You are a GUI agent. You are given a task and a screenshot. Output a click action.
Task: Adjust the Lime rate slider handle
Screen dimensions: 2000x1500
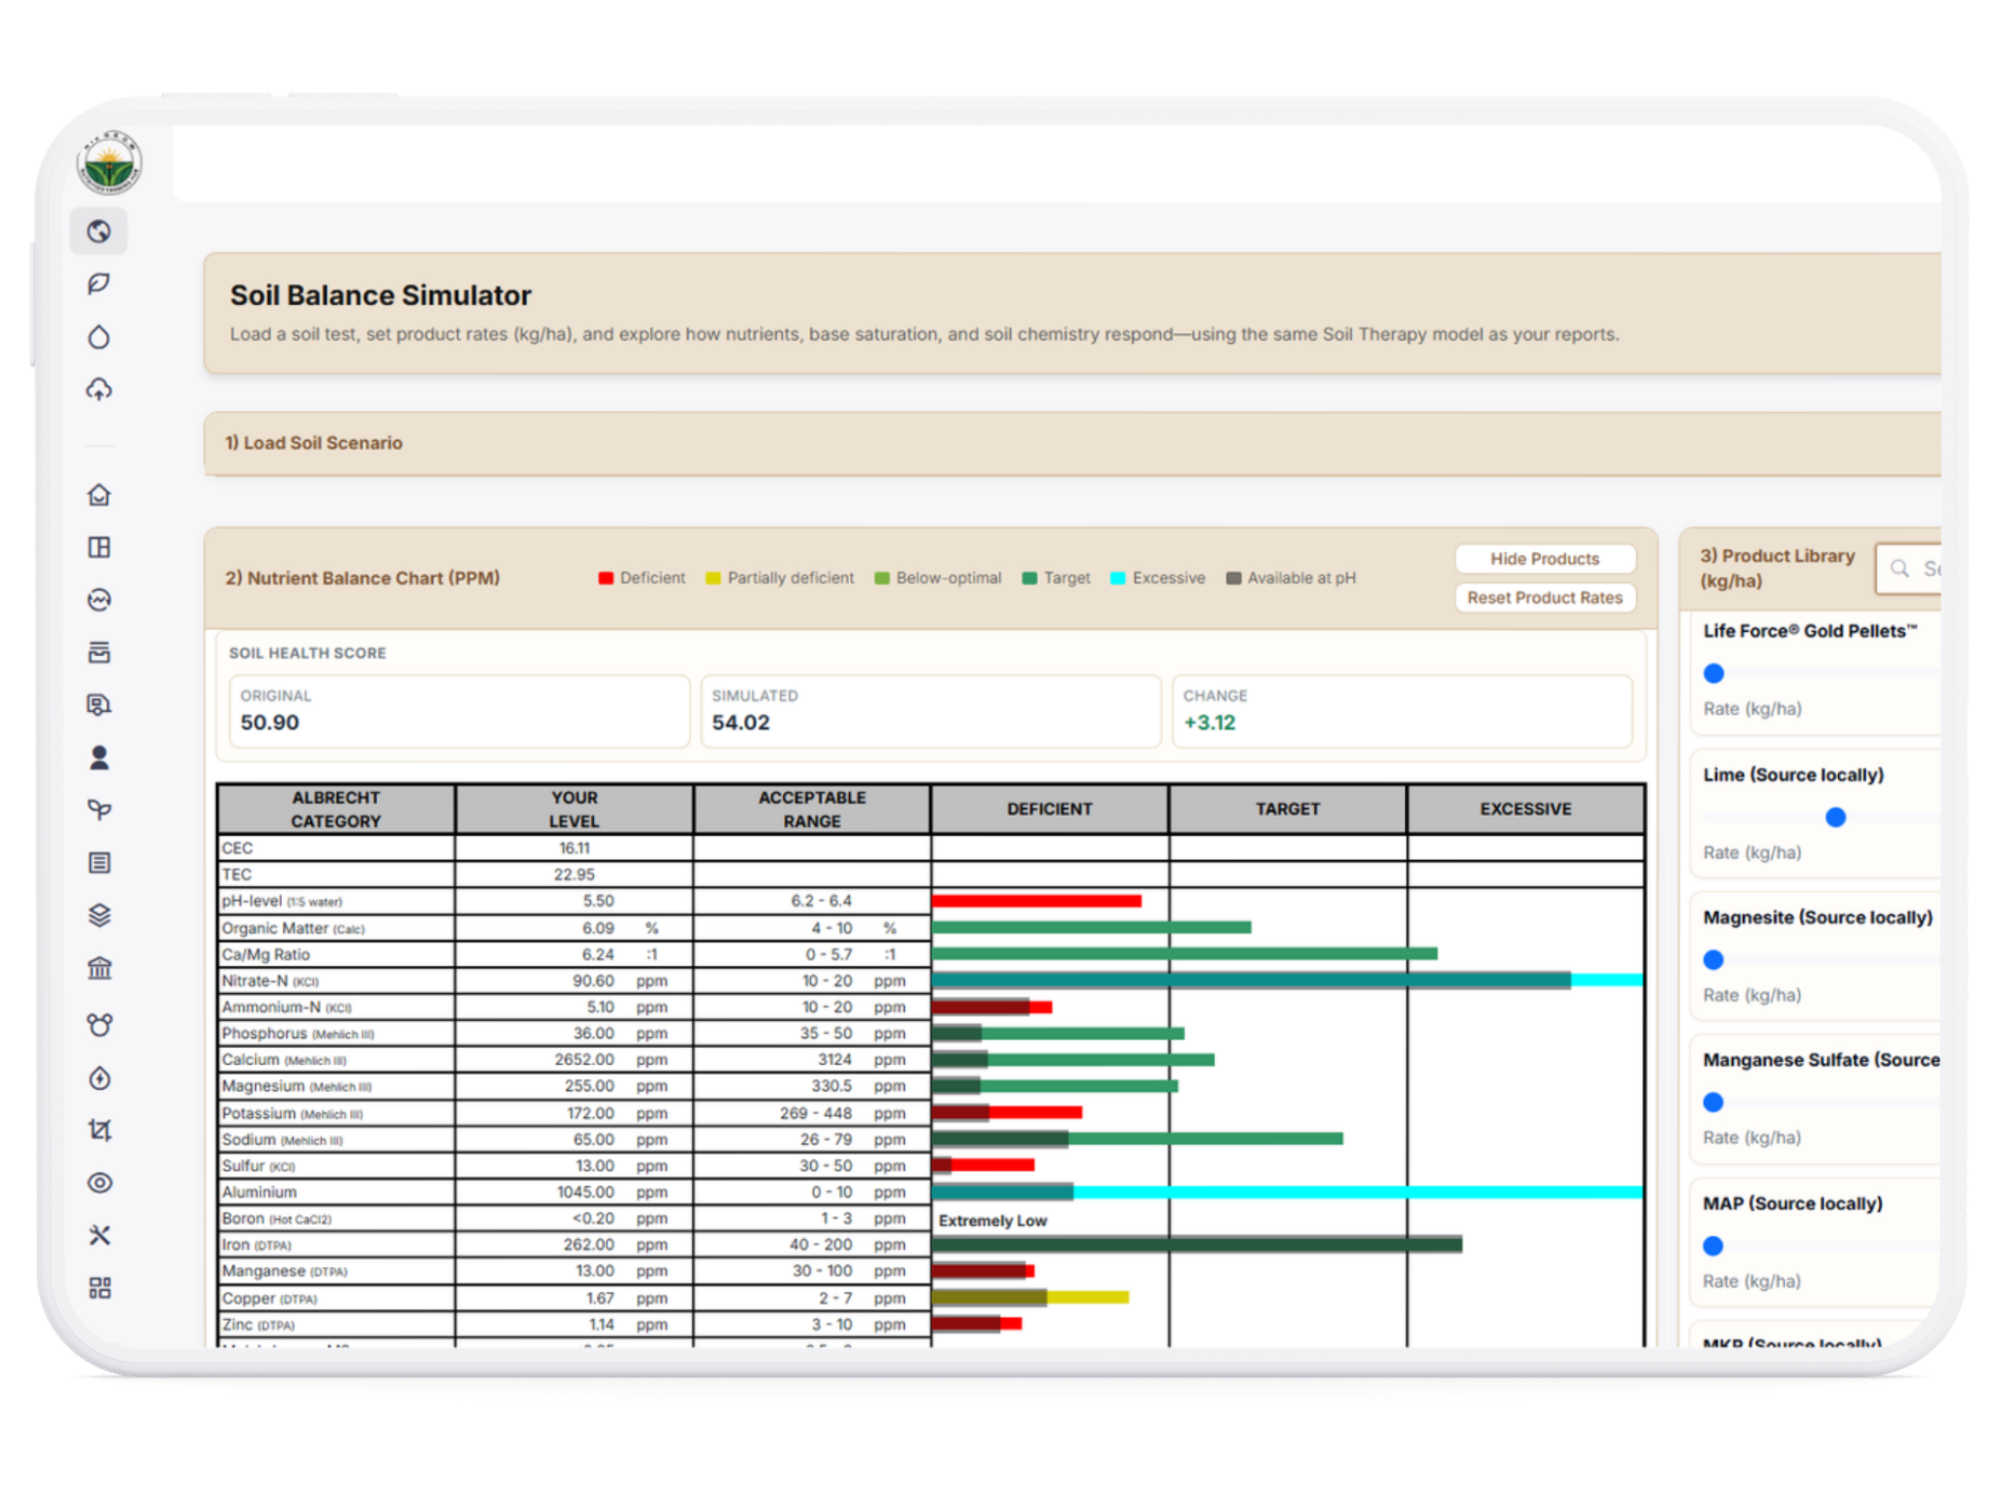point(1835,818)
